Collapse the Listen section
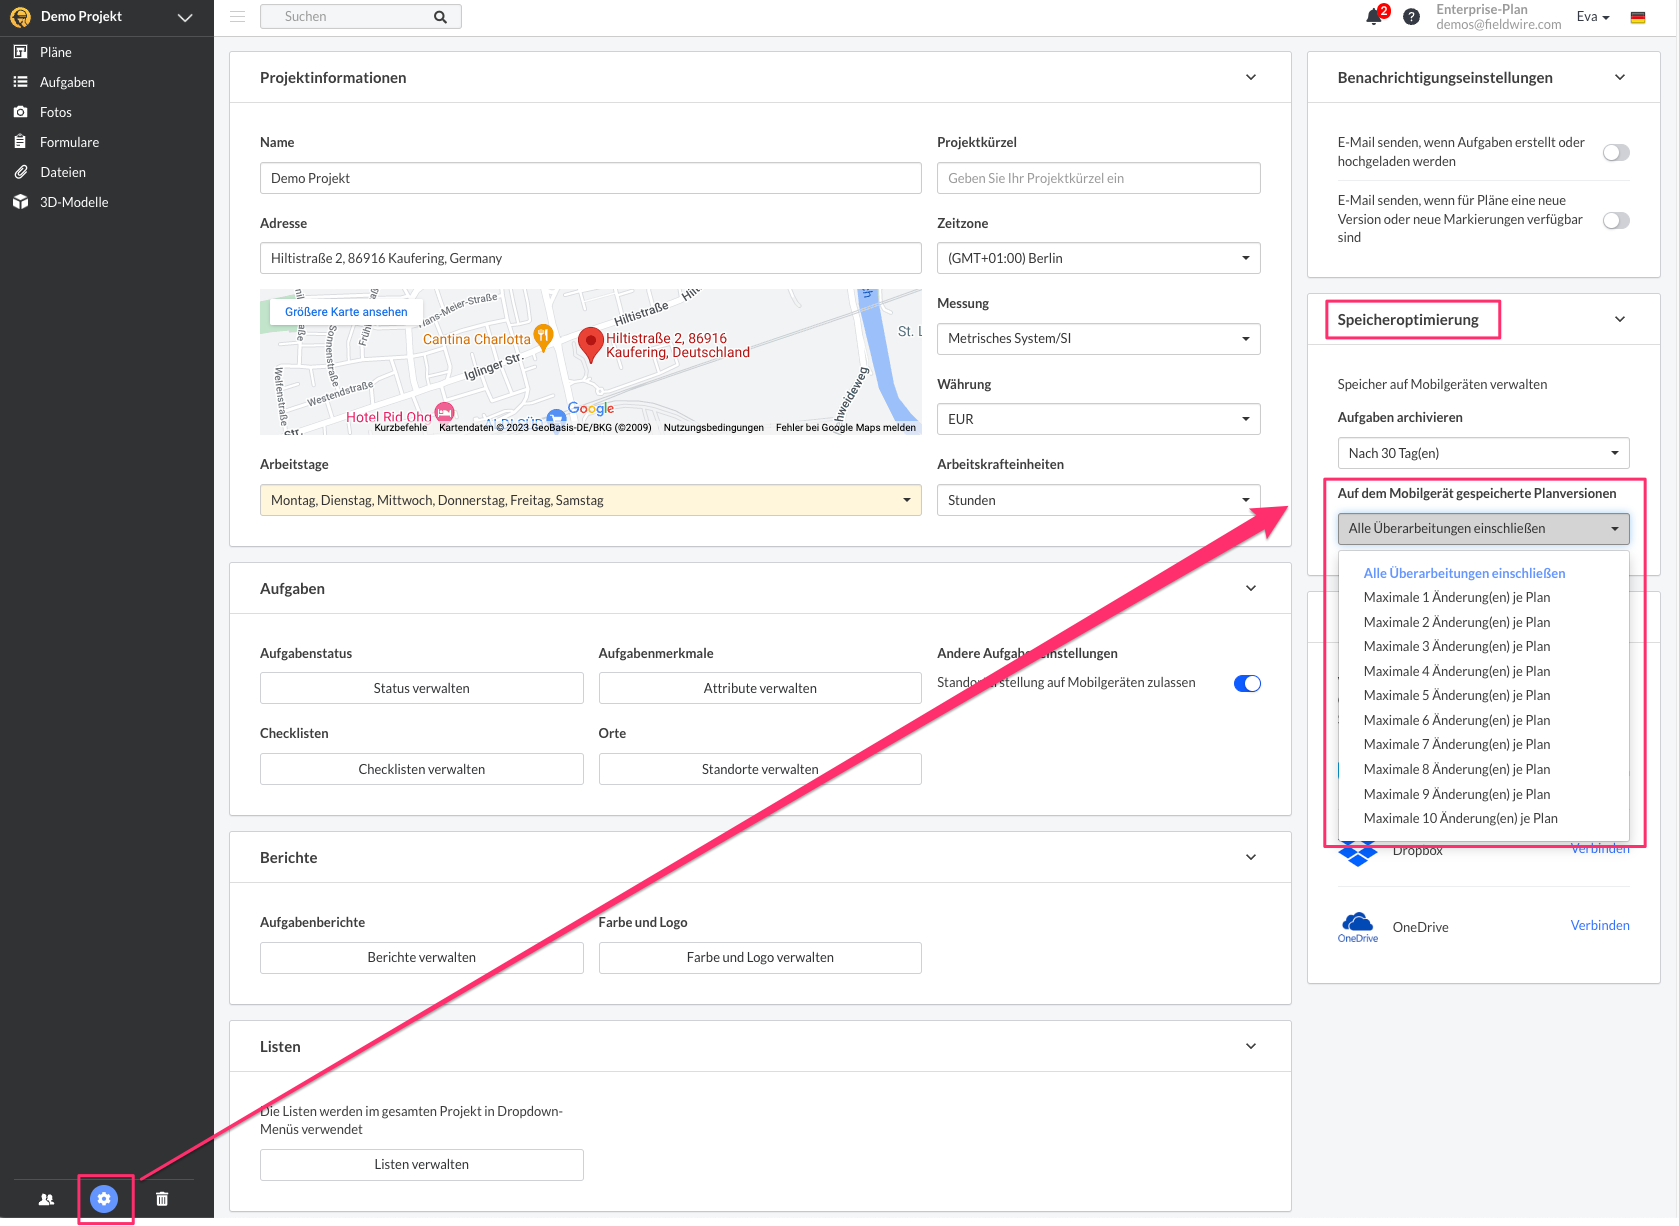 tap(1251, 1046)
